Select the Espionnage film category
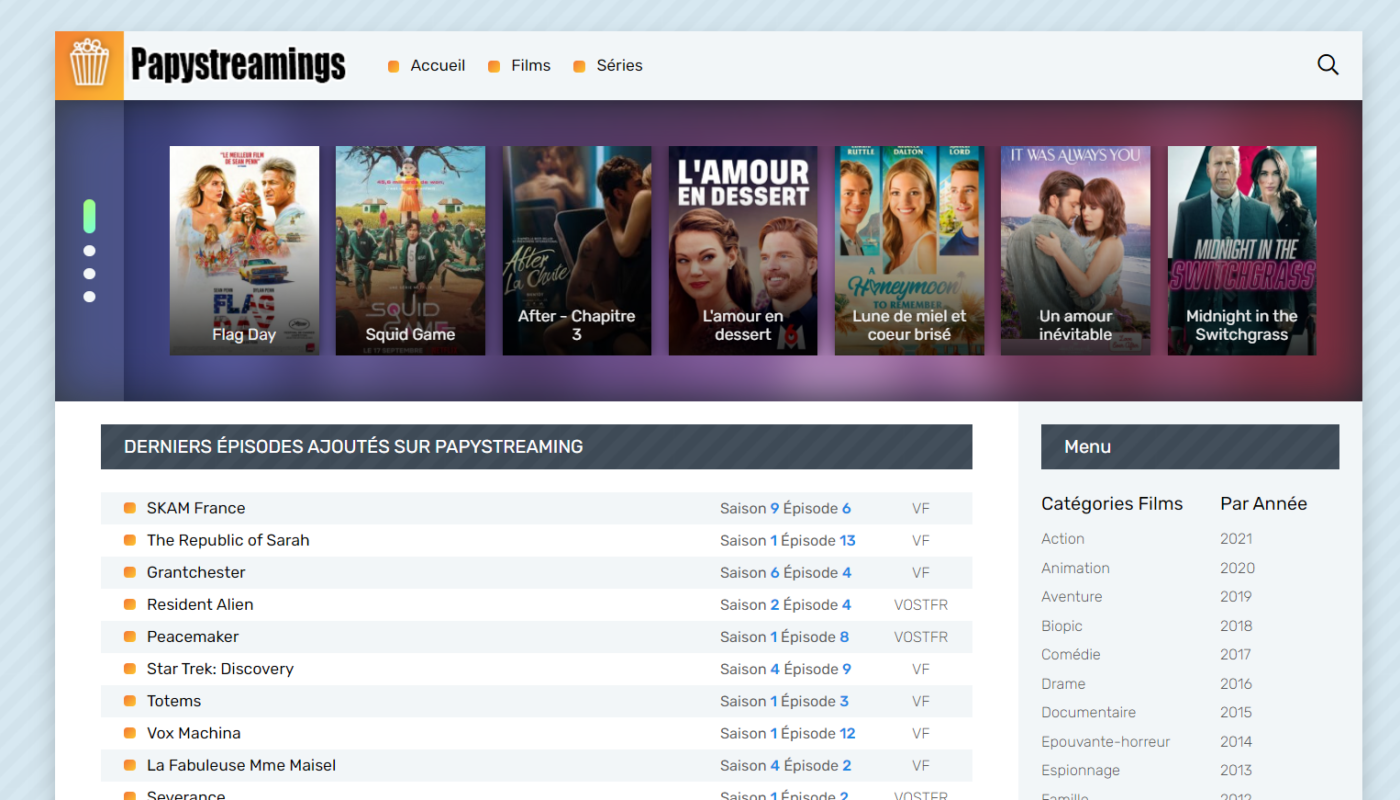The image size is (1400, 800). coord(1081,771)
